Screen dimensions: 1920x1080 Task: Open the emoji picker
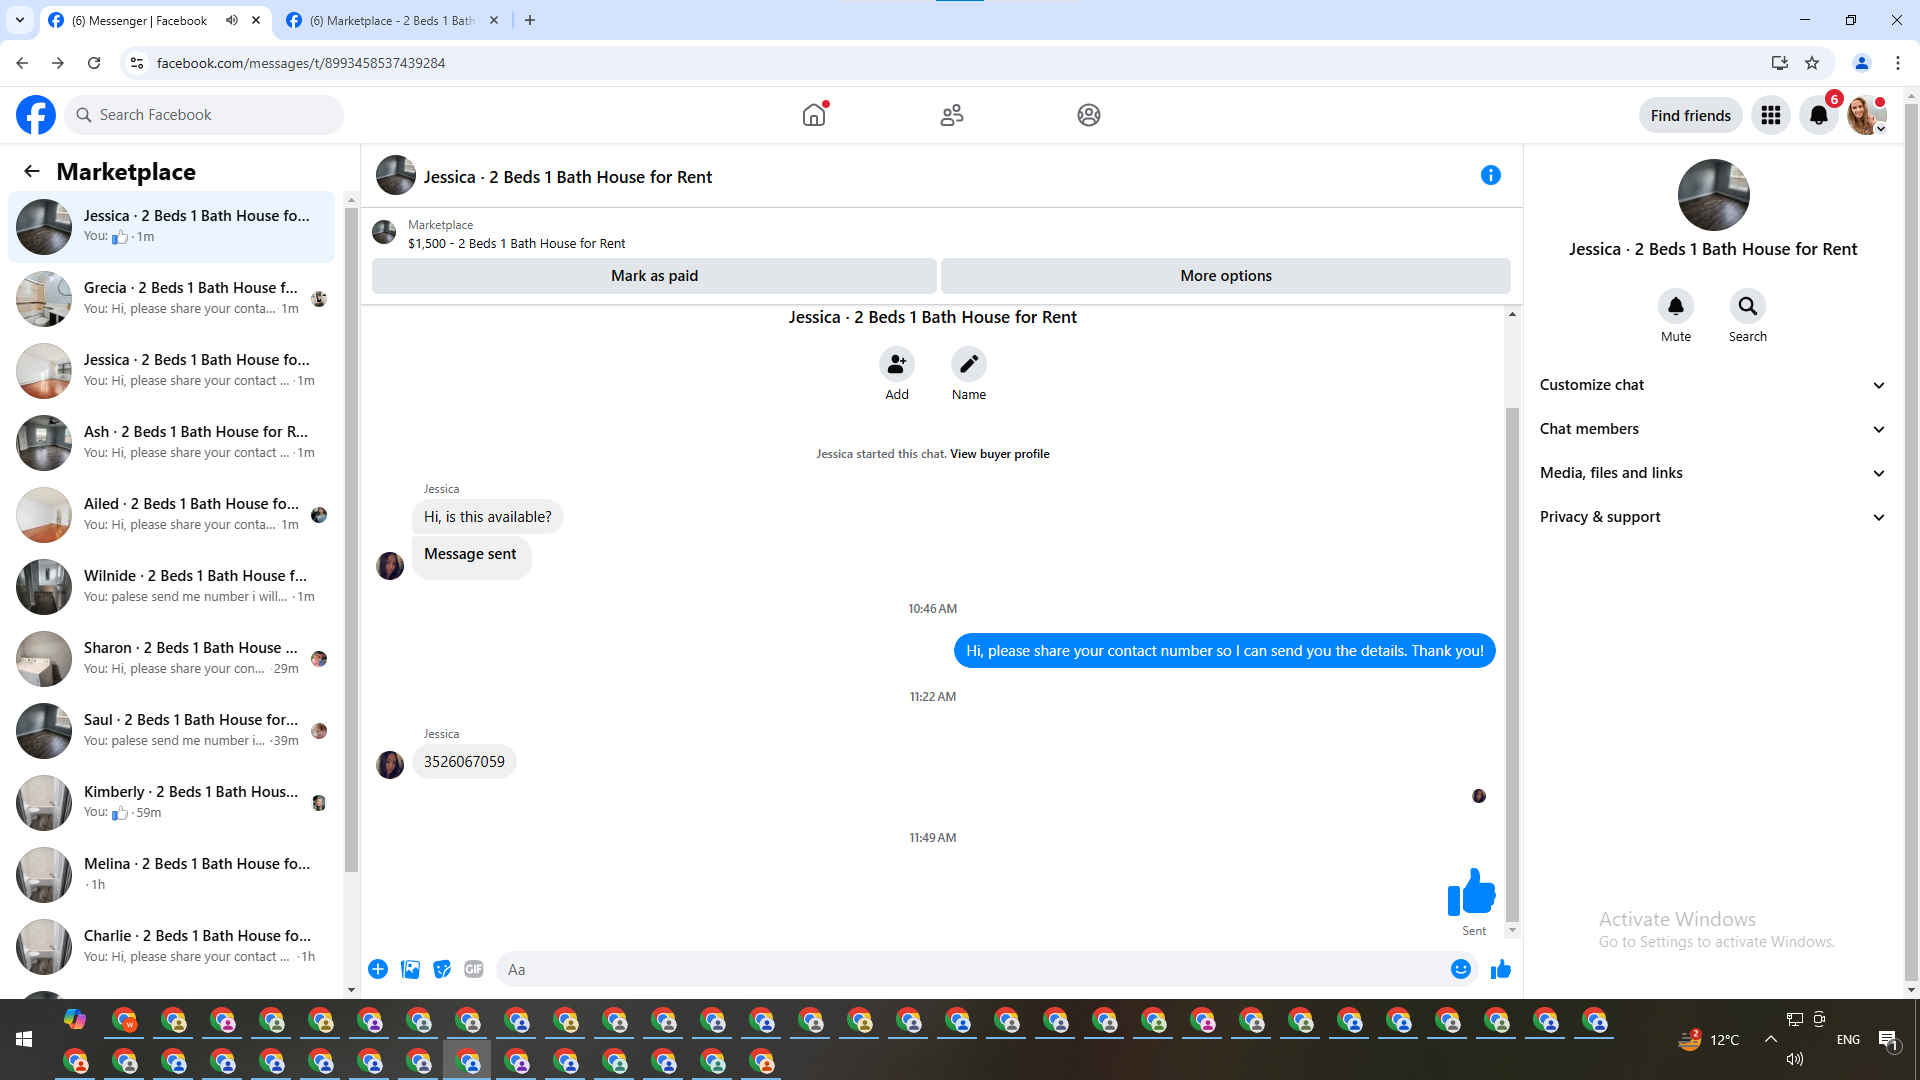tap(1461, 969)
